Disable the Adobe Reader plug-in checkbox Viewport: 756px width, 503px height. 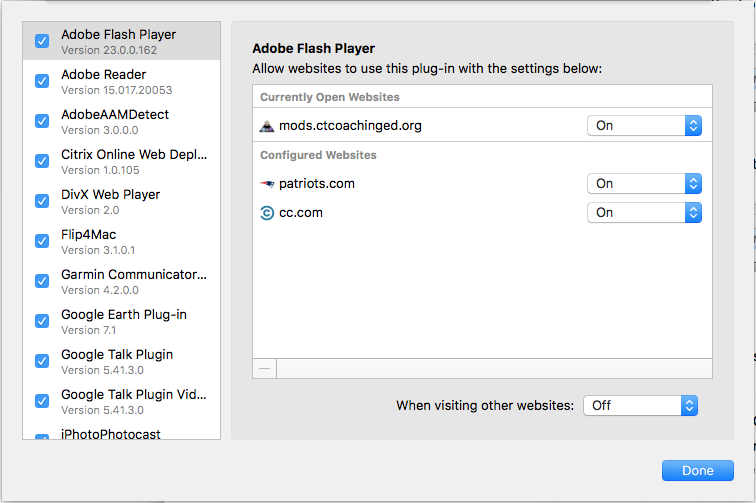(42, 81)
